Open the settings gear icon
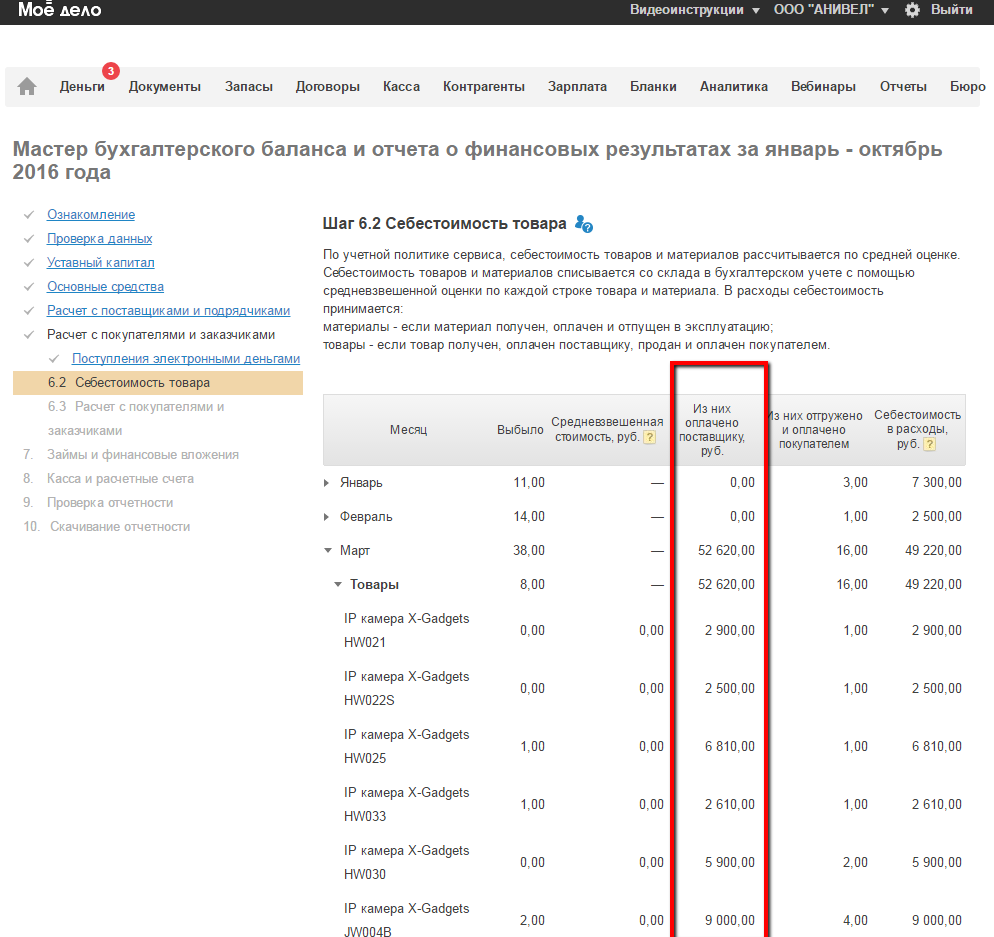The image size is (994, 937). tap(912, 10)
